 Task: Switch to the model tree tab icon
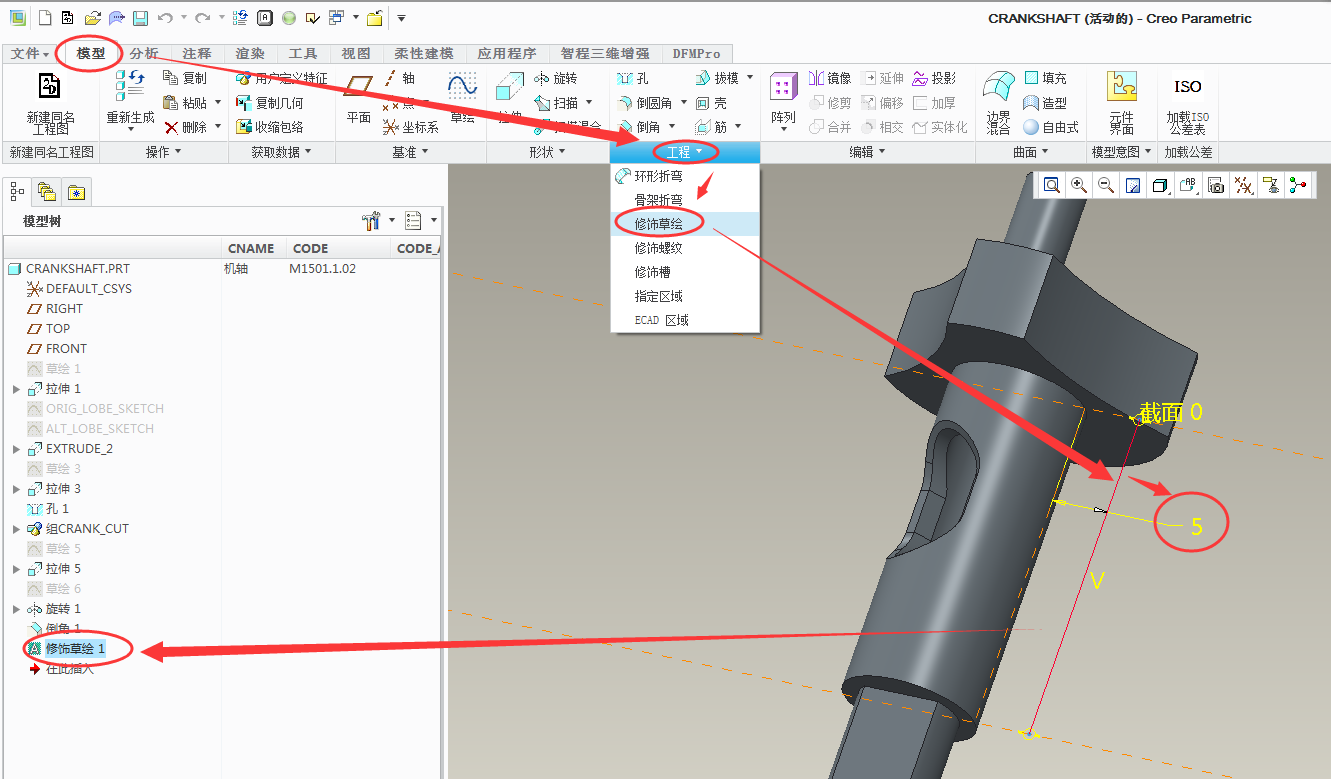[x=18, y=191]
